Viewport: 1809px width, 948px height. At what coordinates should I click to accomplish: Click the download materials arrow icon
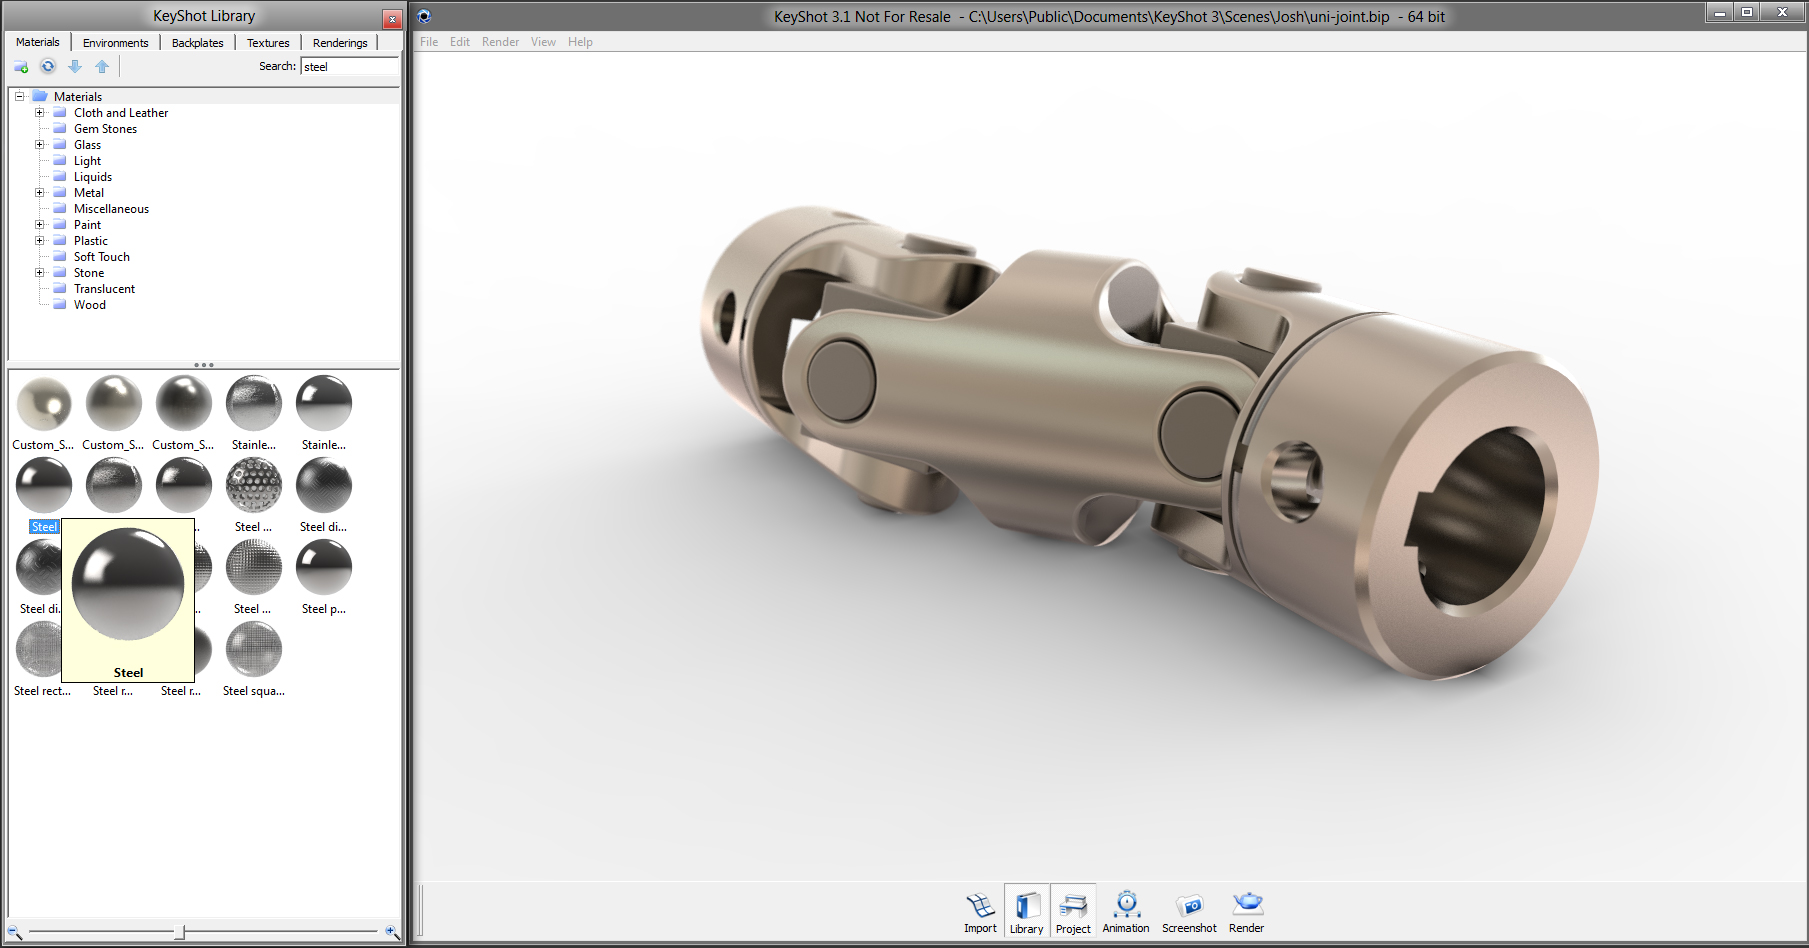click(x=74, y=66)
